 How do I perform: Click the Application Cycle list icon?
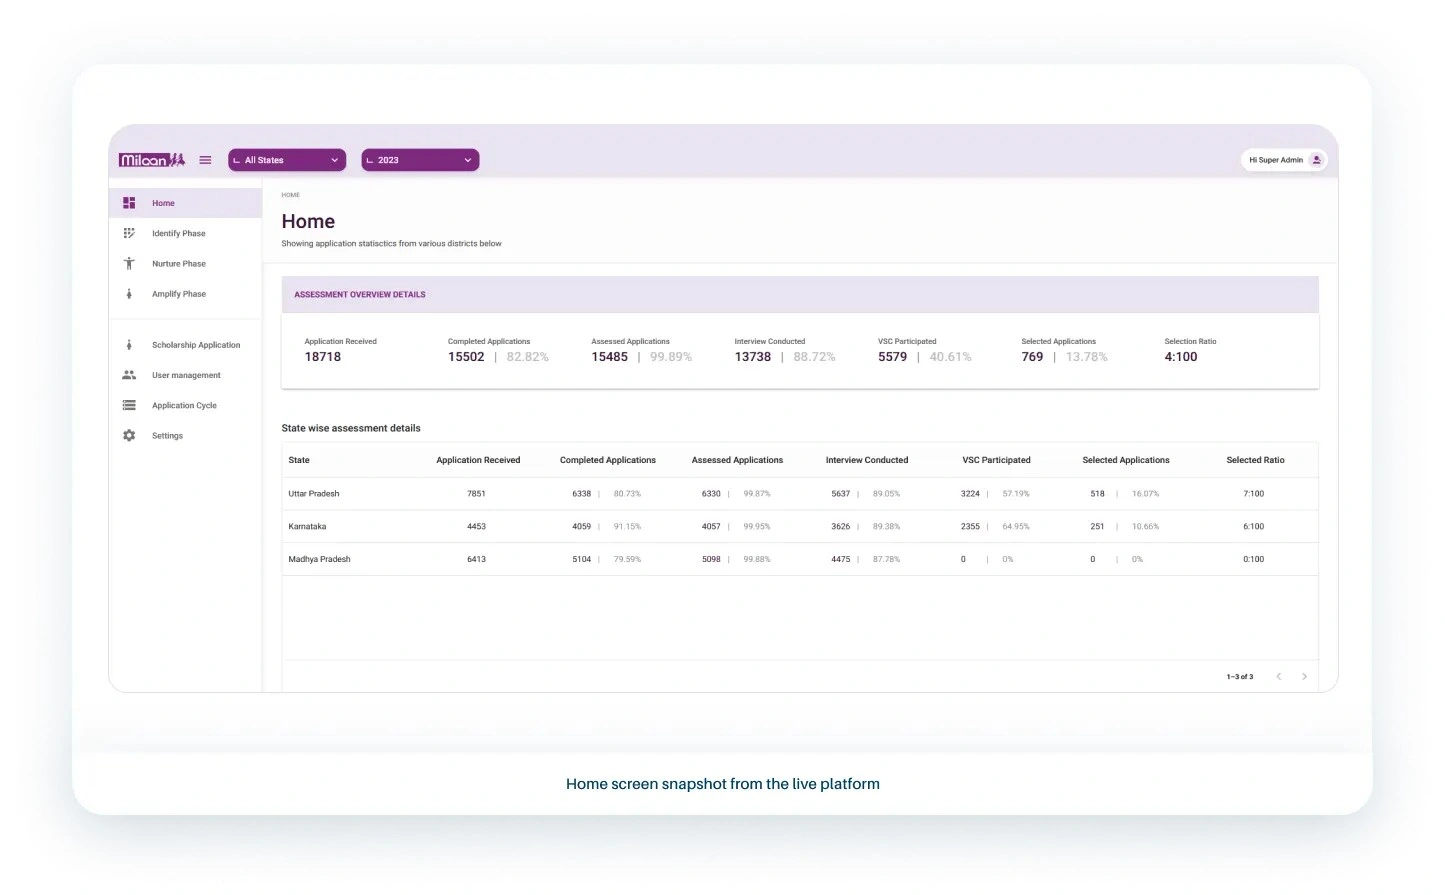pos(129,405)
